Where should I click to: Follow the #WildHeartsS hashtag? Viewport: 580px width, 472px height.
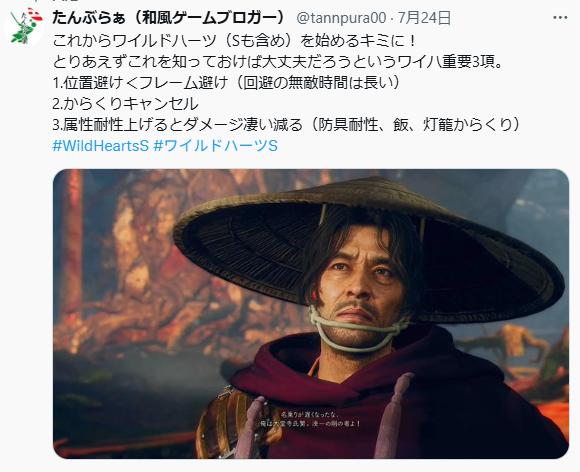(101, 146)
